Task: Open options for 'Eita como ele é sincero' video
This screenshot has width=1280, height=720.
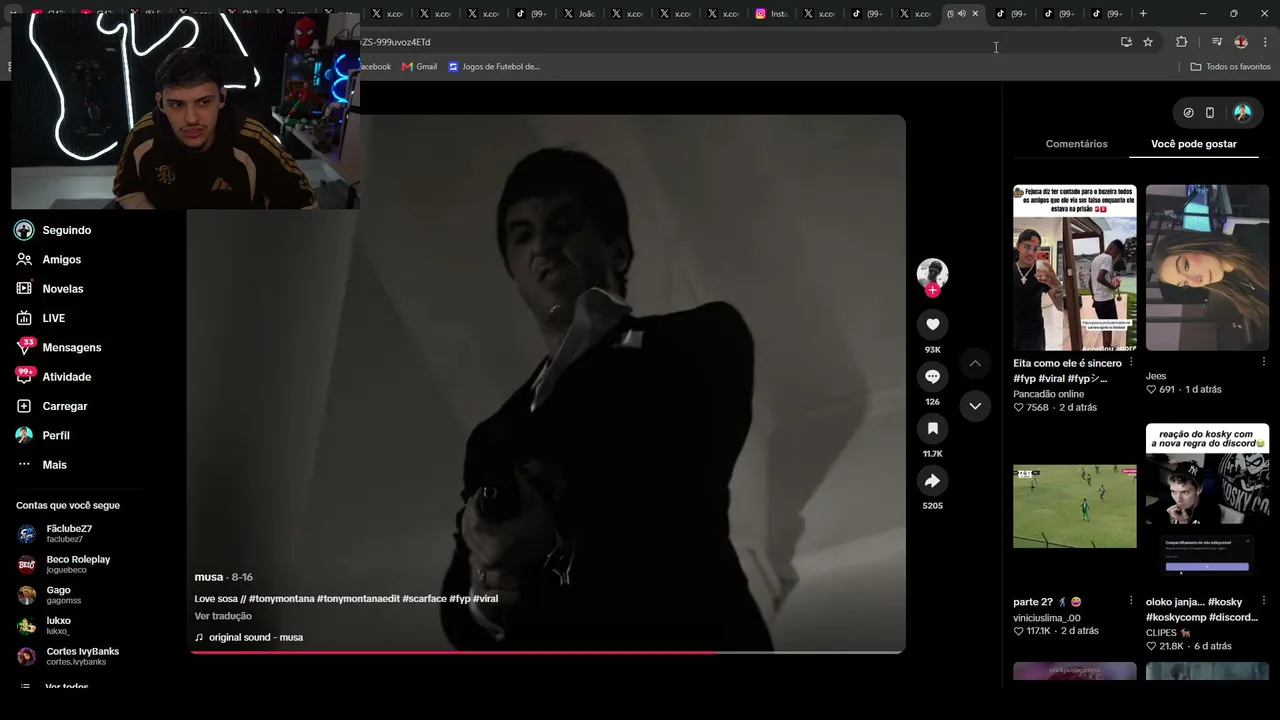Action: 1131,362
